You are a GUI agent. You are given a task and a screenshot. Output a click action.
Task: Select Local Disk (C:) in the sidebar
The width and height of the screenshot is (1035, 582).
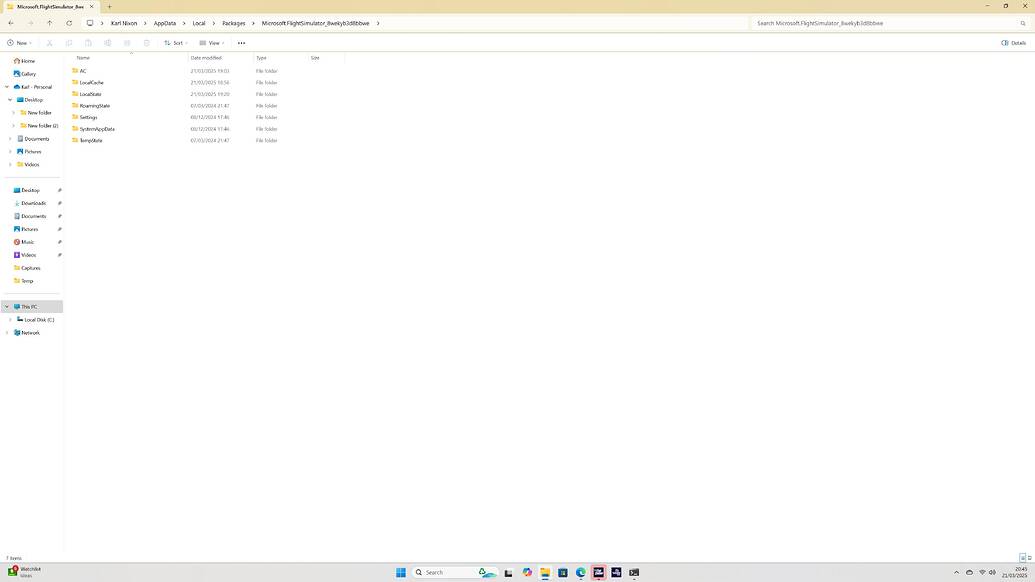coord(38,319)
